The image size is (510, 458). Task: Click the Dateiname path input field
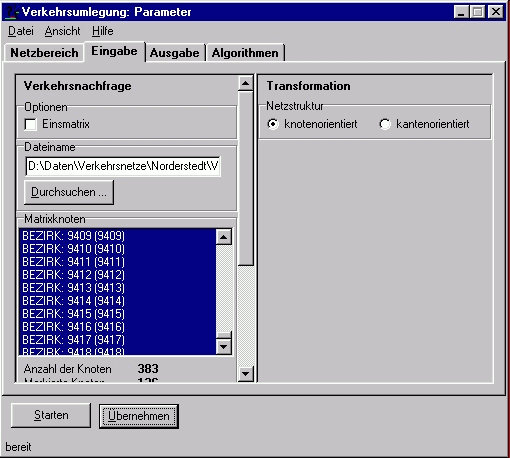[x=123, y=166]
